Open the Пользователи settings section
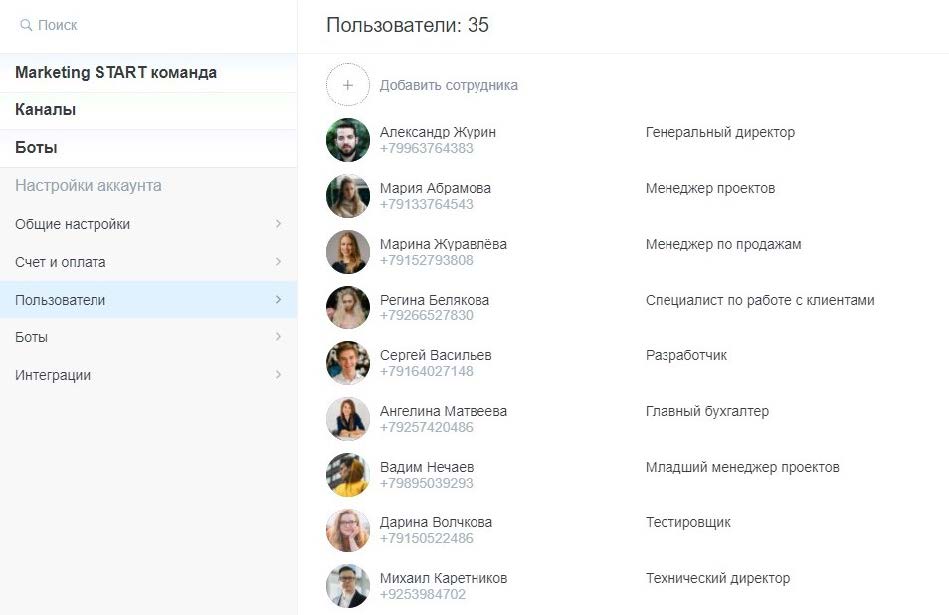The height and width of the screenshot is (615, 949). [60, 300]
